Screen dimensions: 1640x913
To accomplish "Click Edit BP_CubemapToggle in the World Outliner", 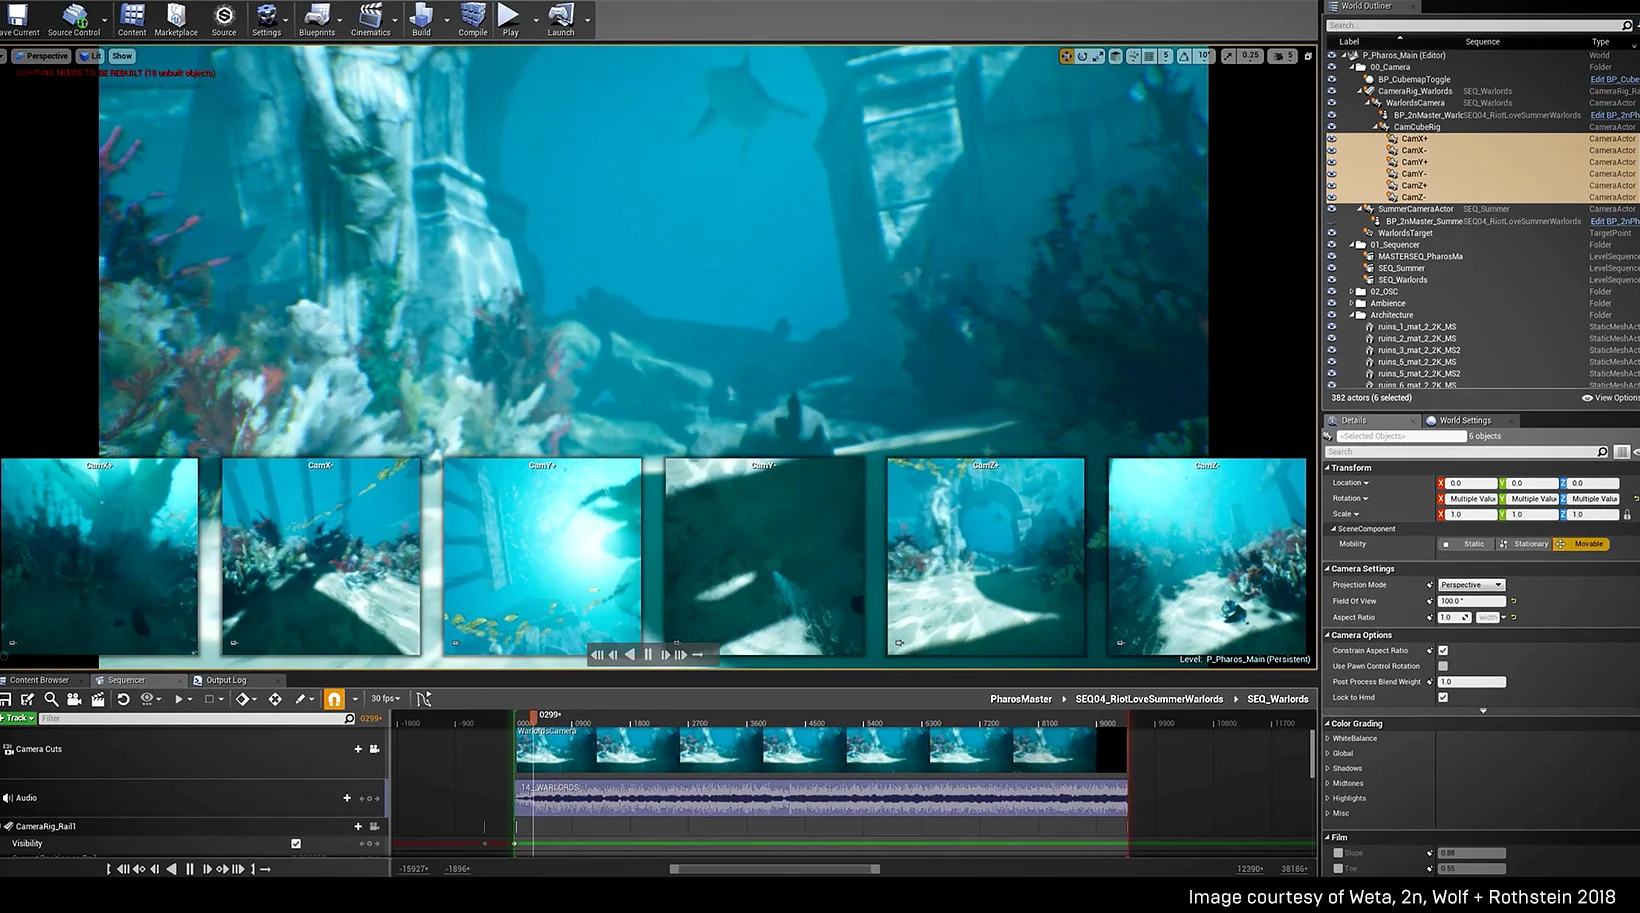I will pos(1614,79).
